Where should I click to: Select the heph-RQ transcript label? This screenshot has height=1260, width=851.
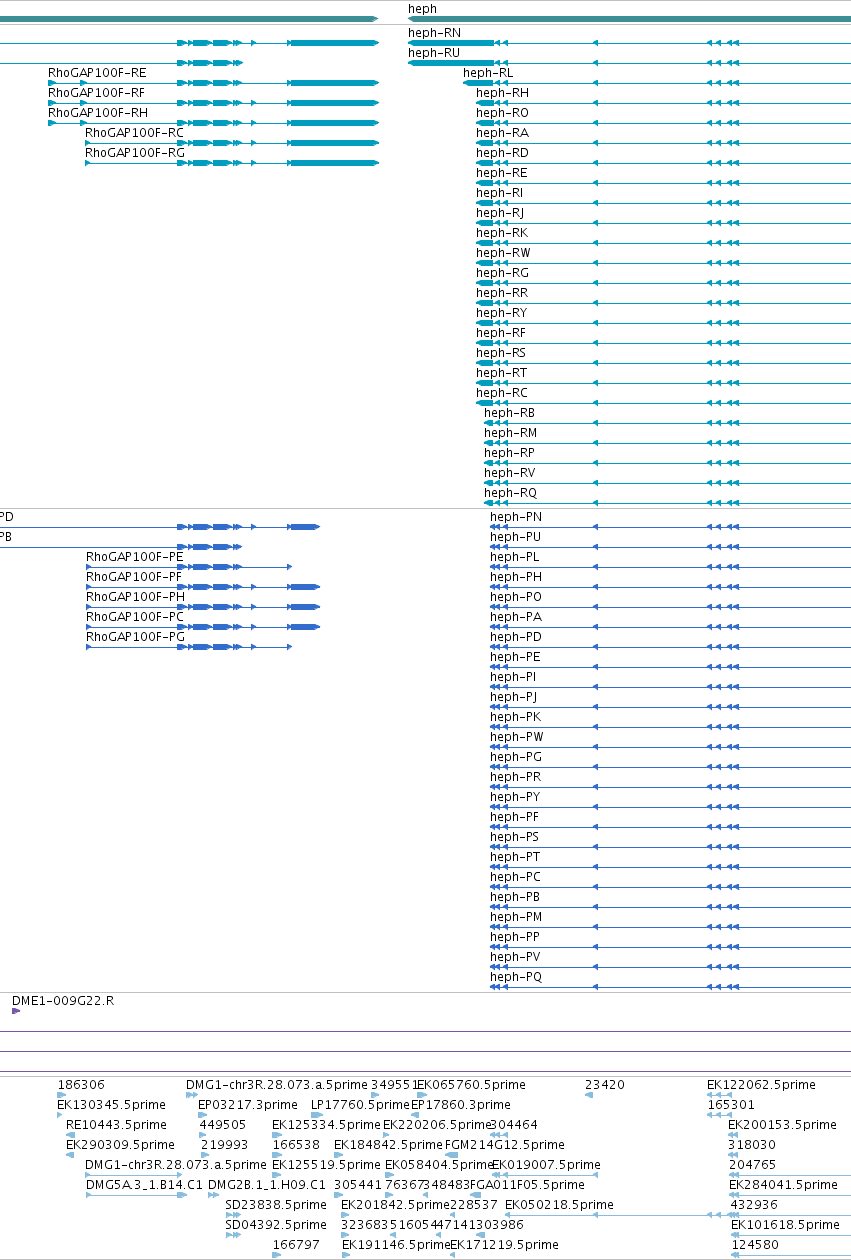510,493
